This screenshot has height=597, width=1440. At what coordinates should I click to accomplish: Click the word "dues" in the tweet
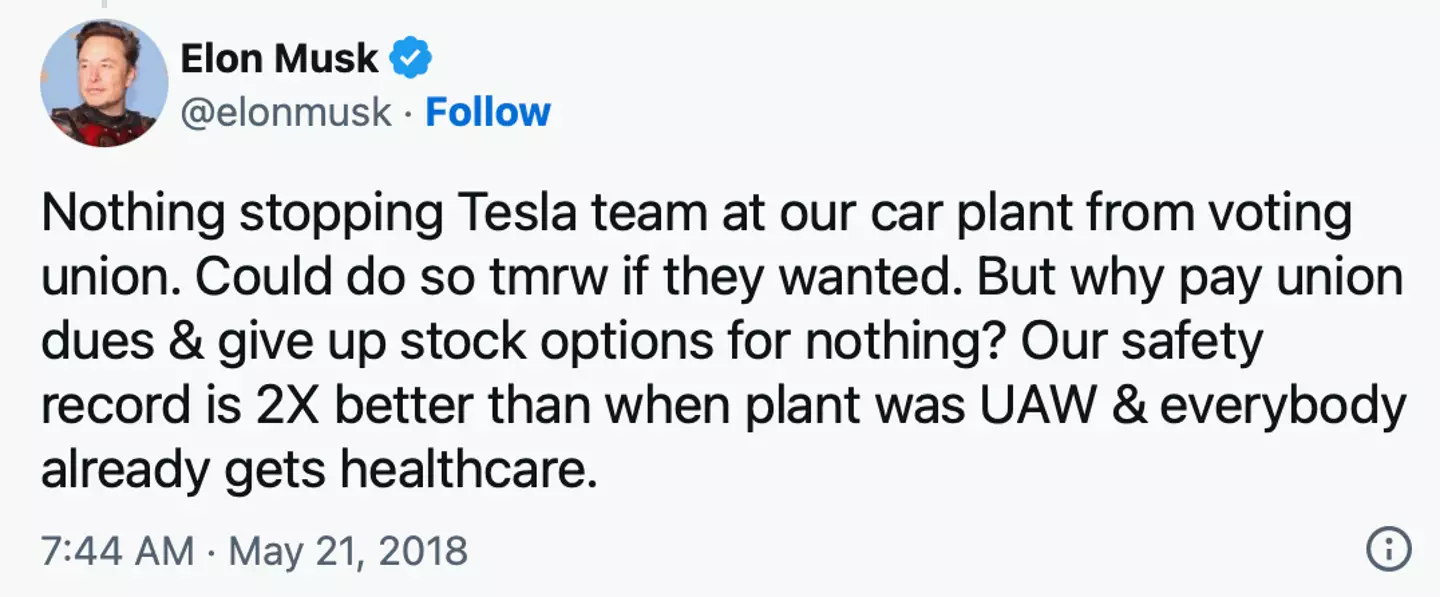click(96, 342)
